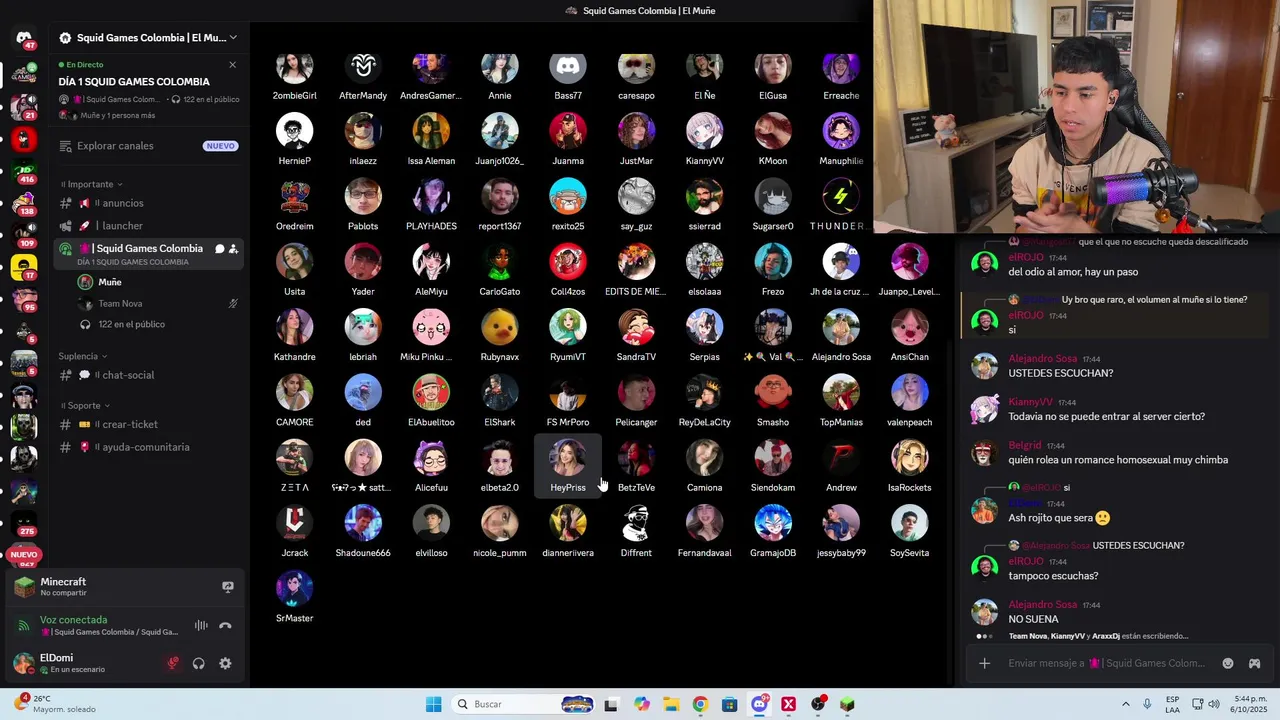Image resolution: width=1280 pixels, height=720 pixels.
Task: Select audience member THUNDER avatar
Action: pos(841,197)
